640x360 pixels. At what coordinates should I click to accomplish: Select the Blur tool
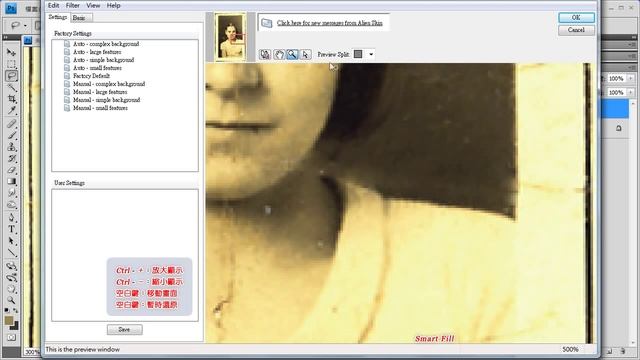click(x=11, y=193)
